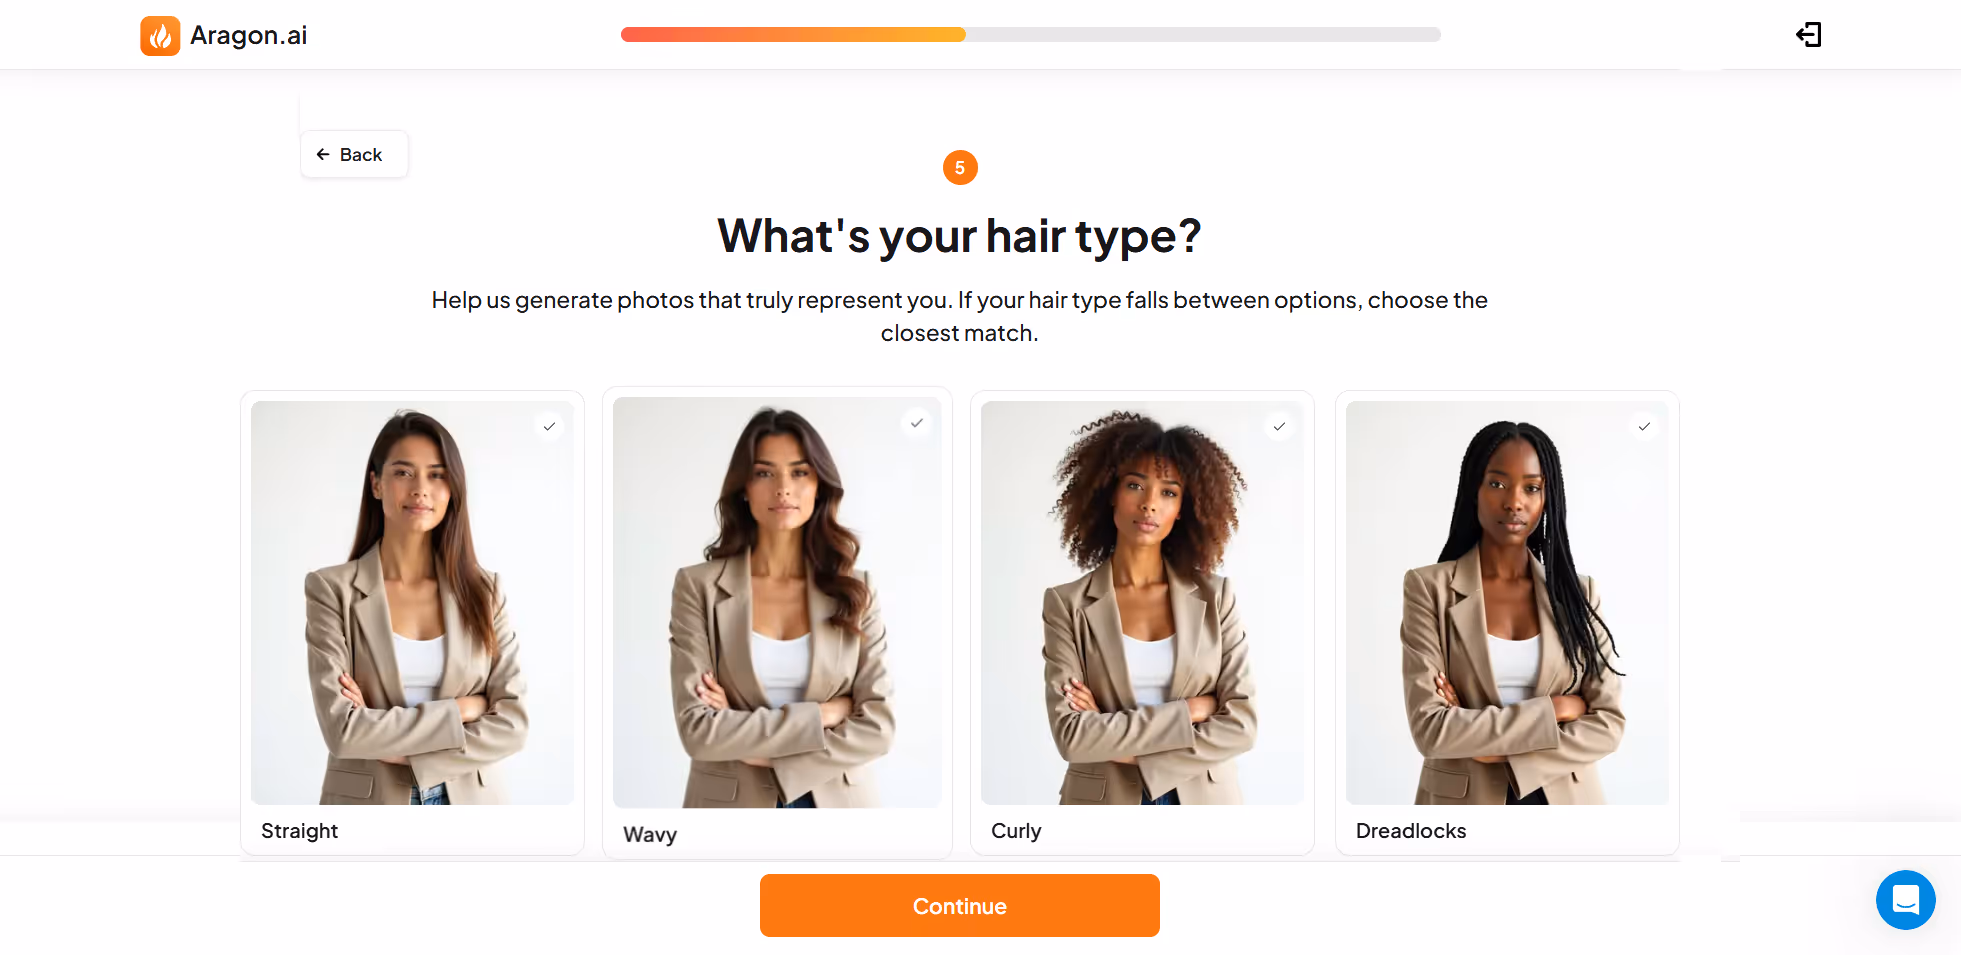Open the chat support bubble icon
This screenshot has width=1961, height=955.
[1905, 900]
